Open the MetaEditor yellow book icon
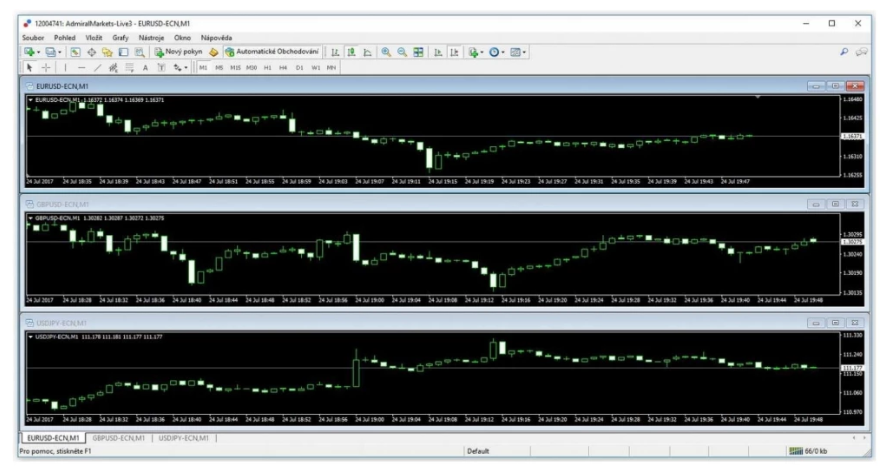888x475 pixels. pyautogui.click(x=214, y=52)
